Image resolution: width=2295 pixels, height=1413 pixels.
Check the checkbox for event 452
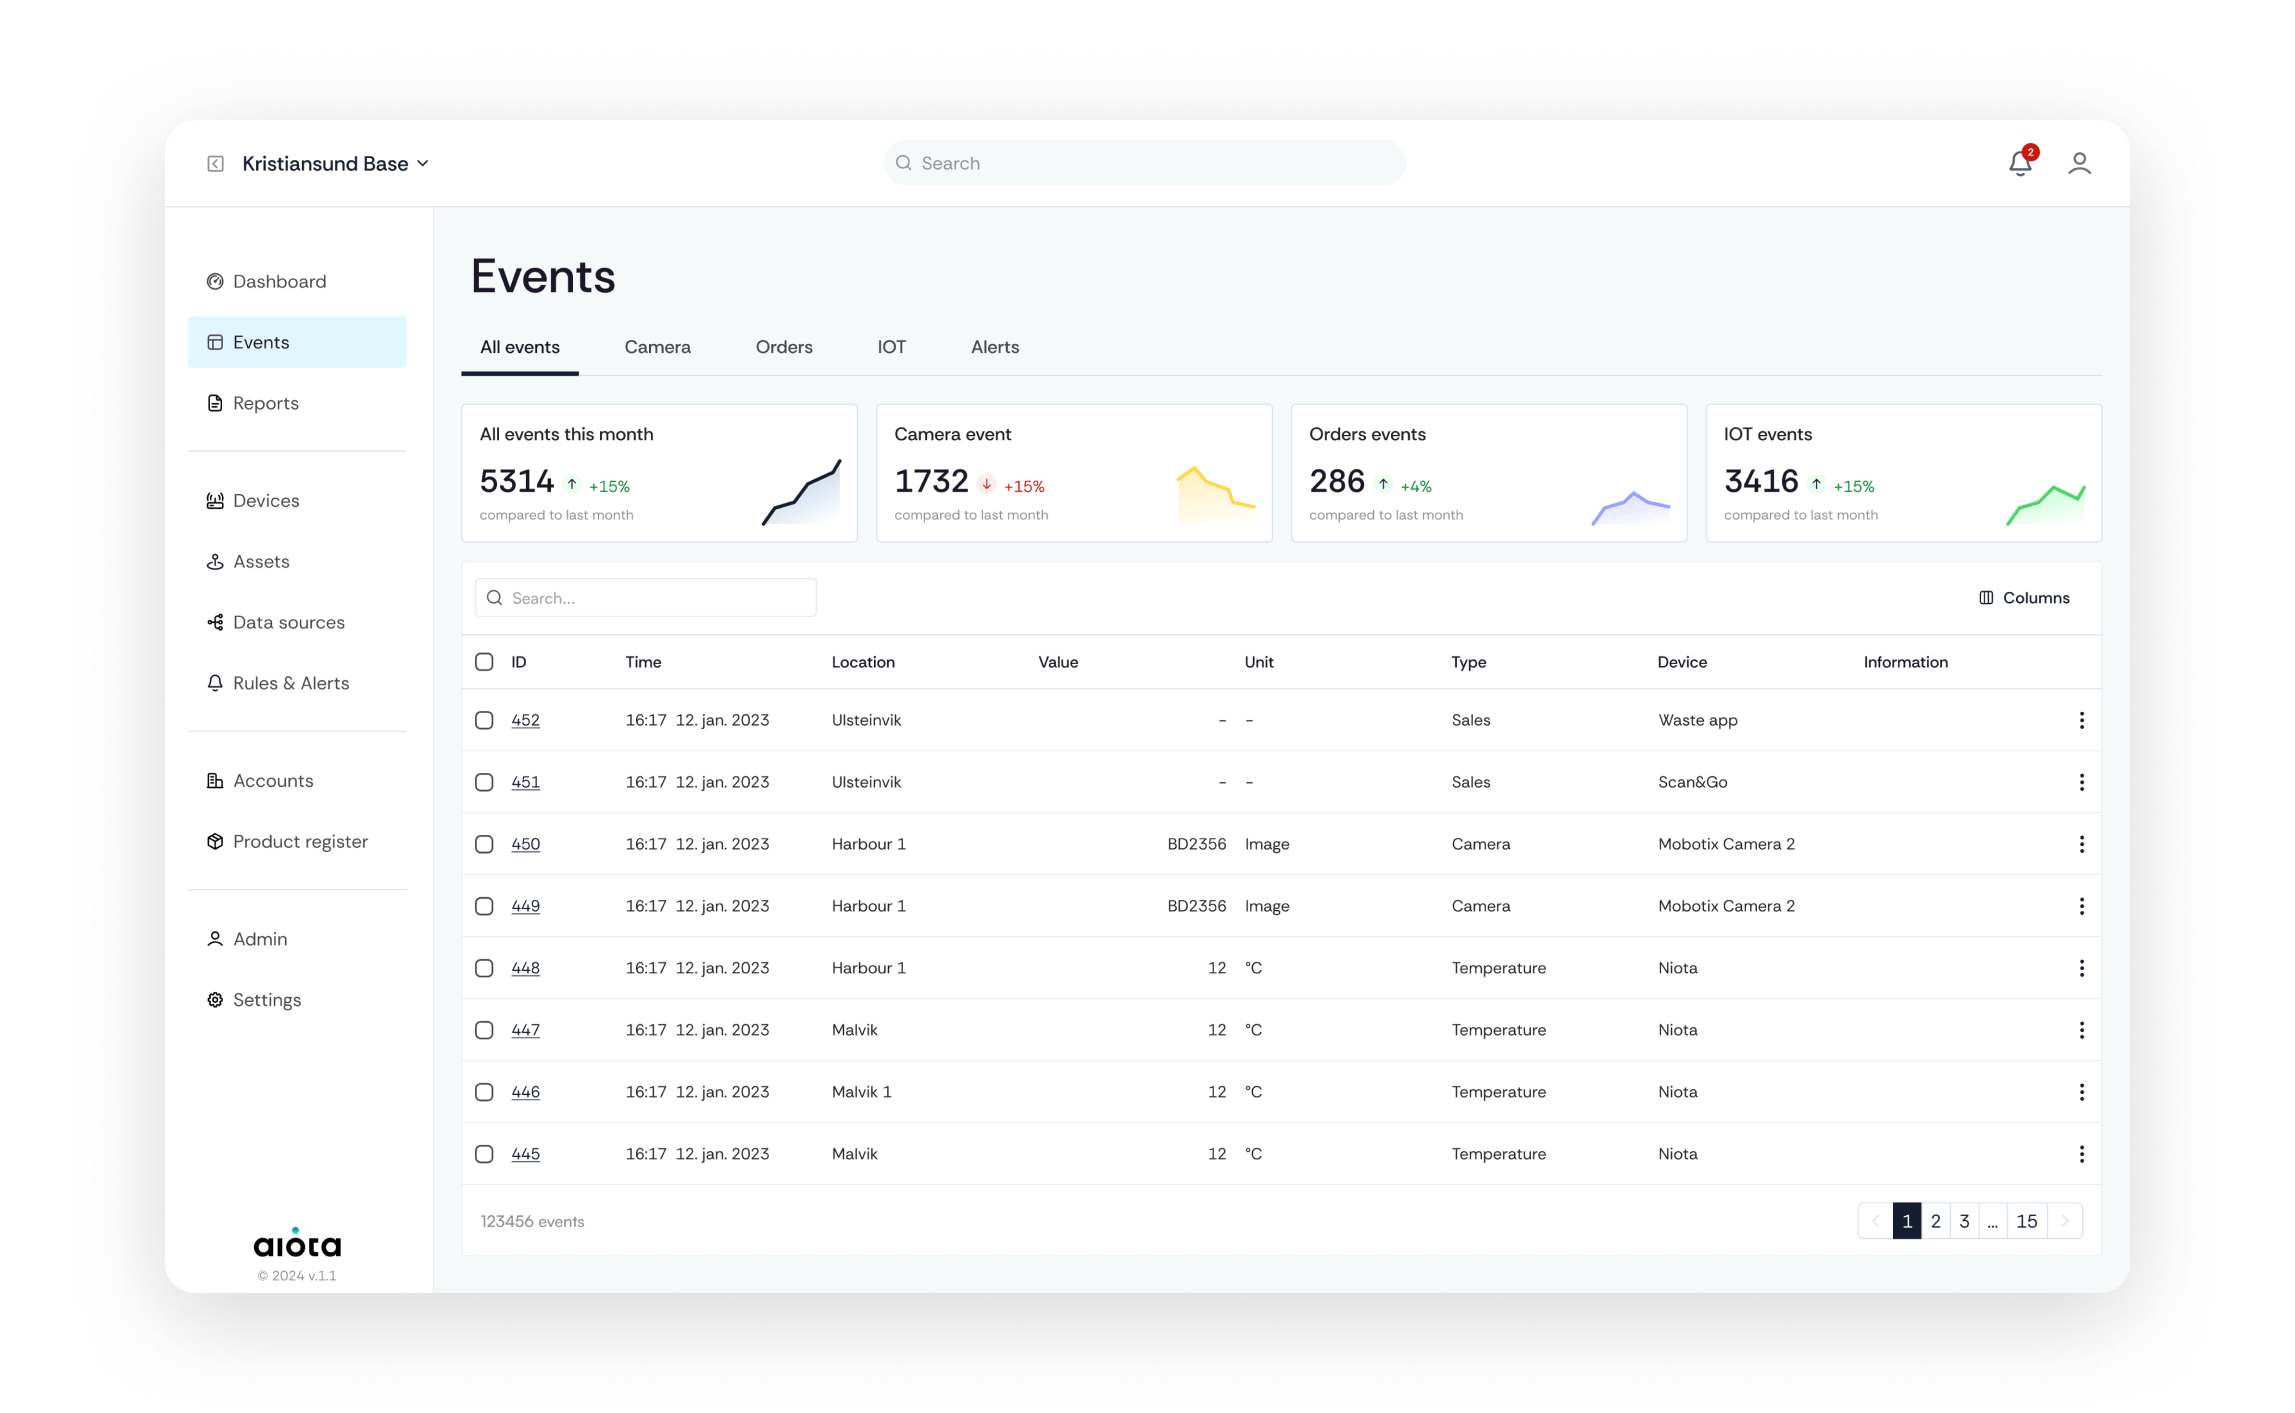coord(484,720)
